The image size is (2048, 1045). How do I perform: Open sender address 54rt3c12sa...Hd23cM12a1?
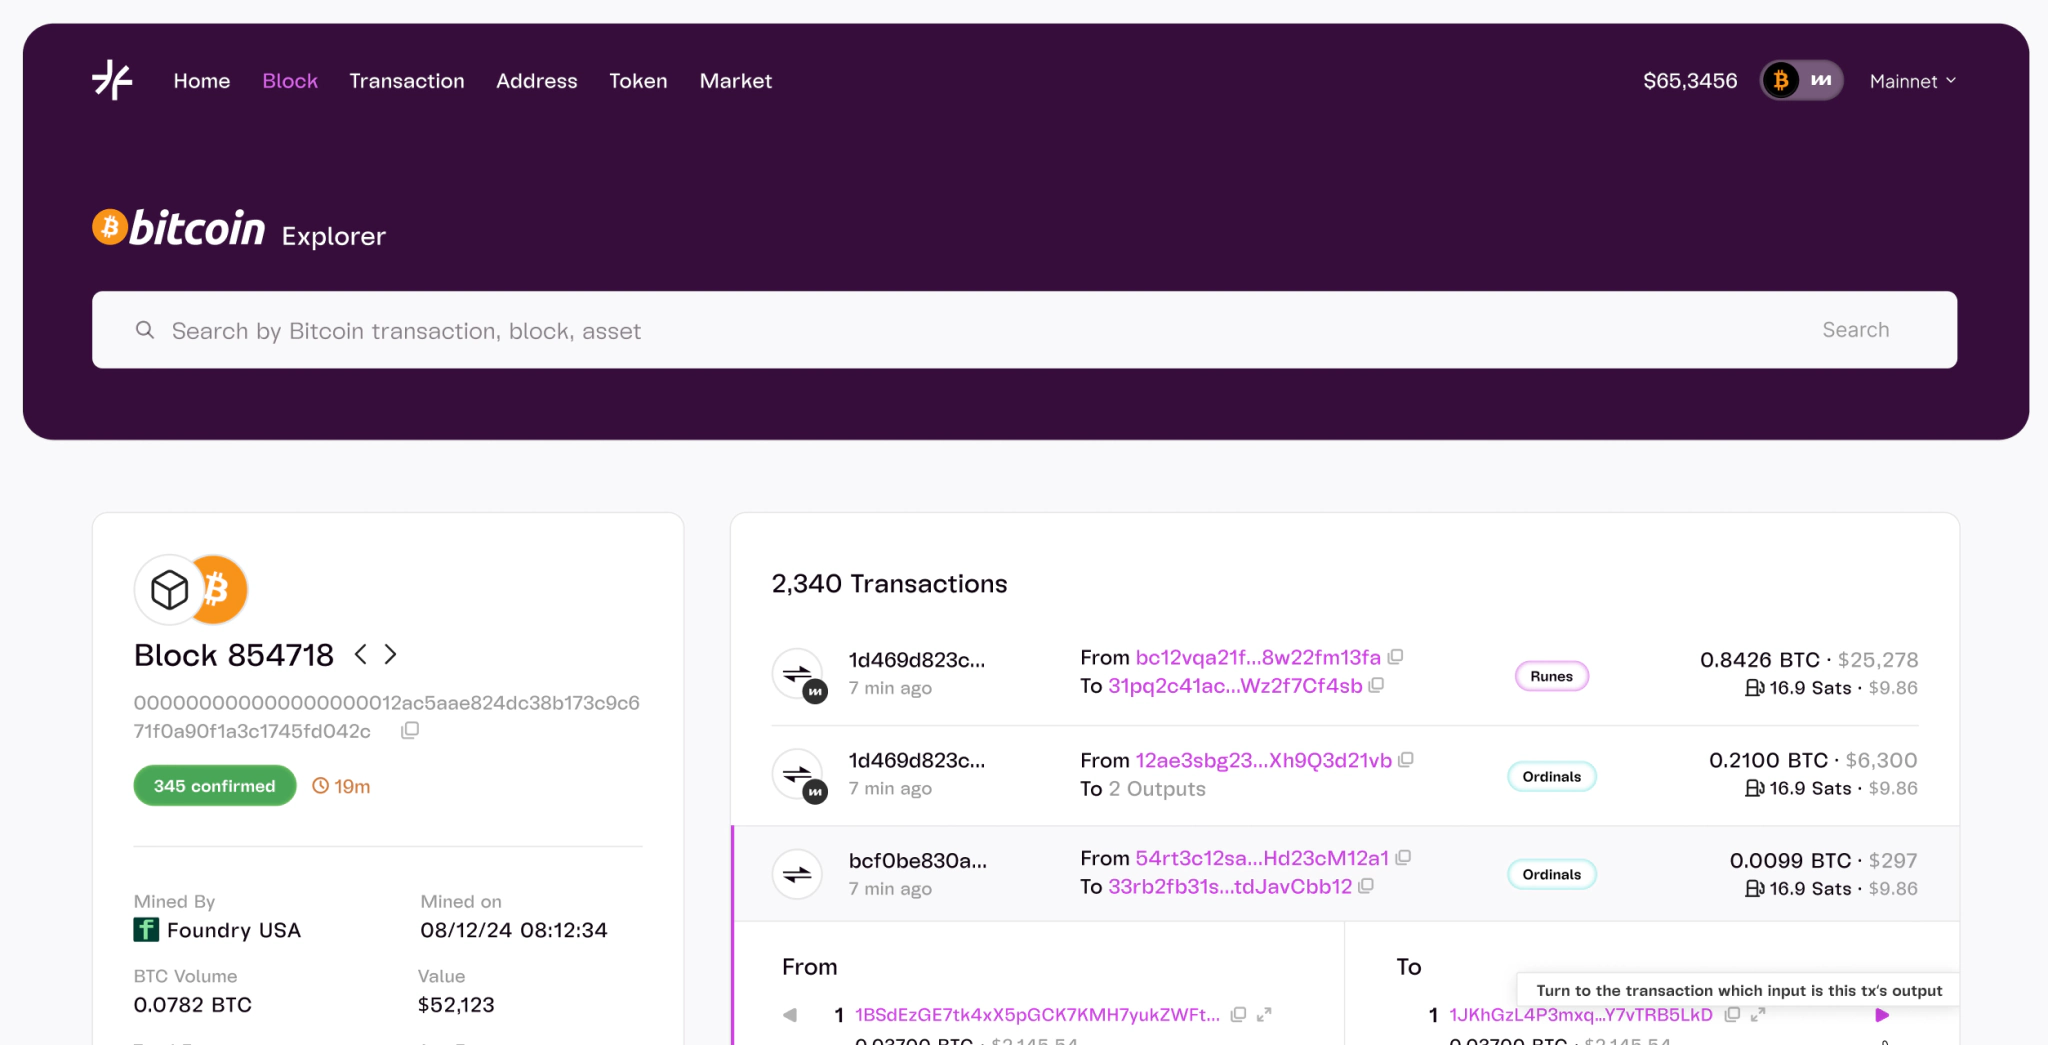coord(1262,858)
